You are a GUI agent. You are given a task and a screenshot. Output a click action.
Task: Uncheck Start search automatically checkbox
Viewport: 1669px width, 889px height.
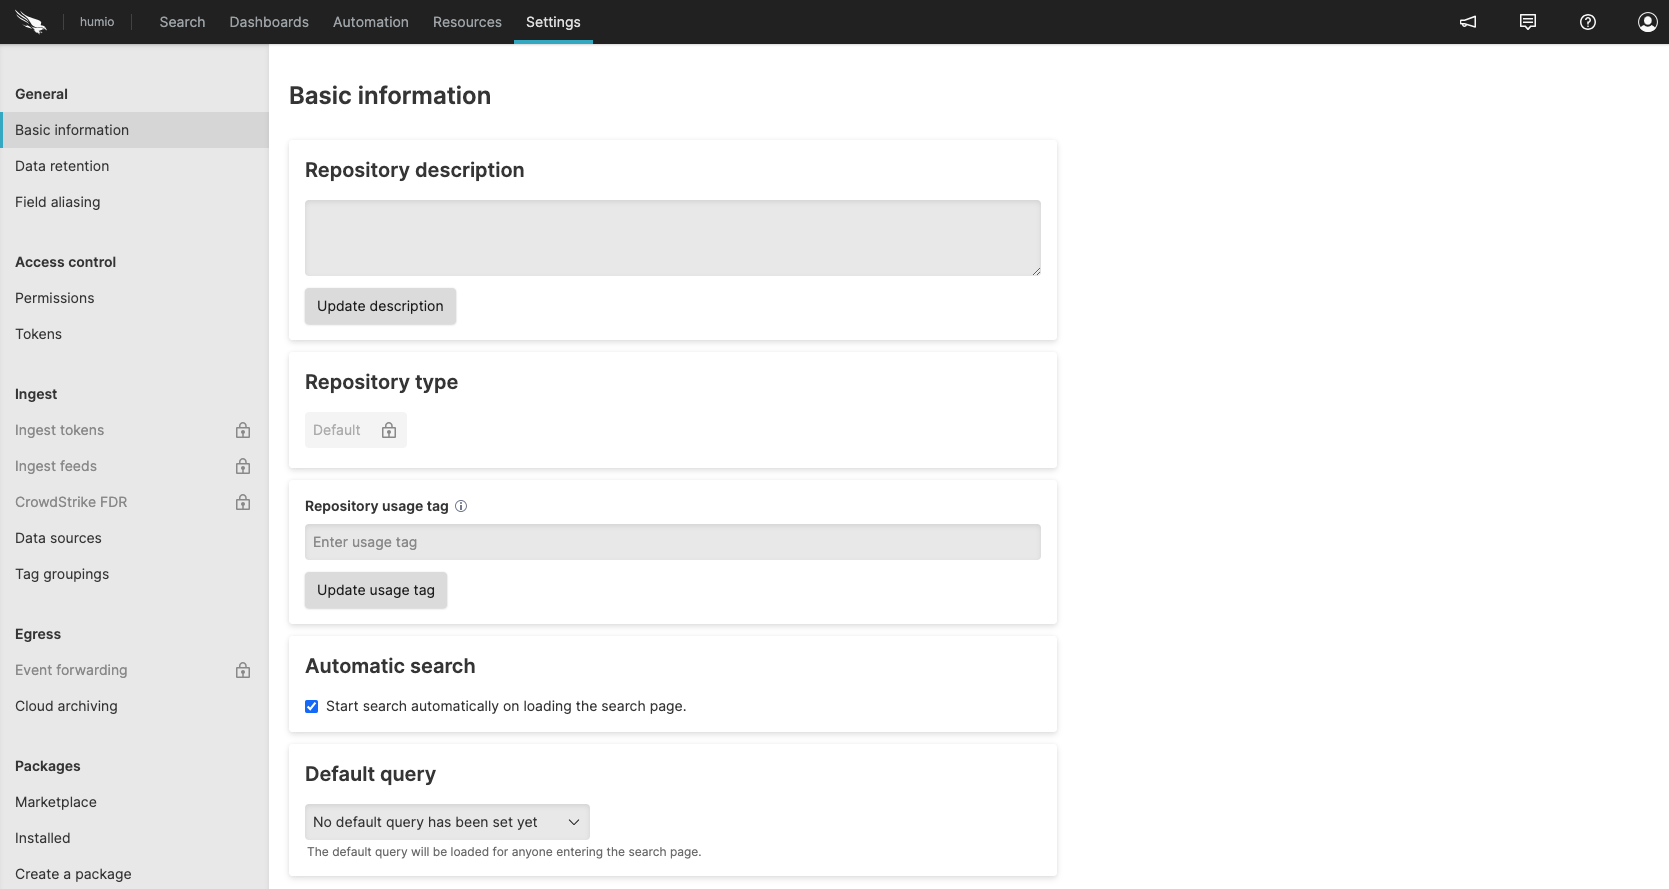point(312,706)
